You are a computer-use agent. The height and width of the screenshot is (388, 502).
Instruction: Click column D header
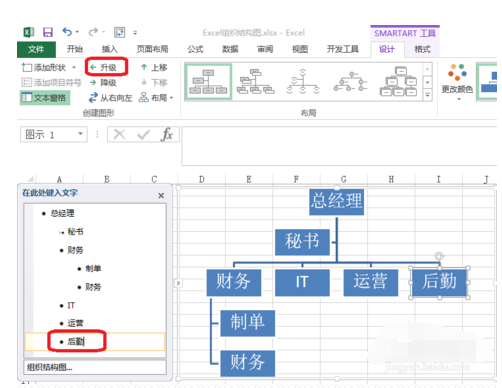202,179
